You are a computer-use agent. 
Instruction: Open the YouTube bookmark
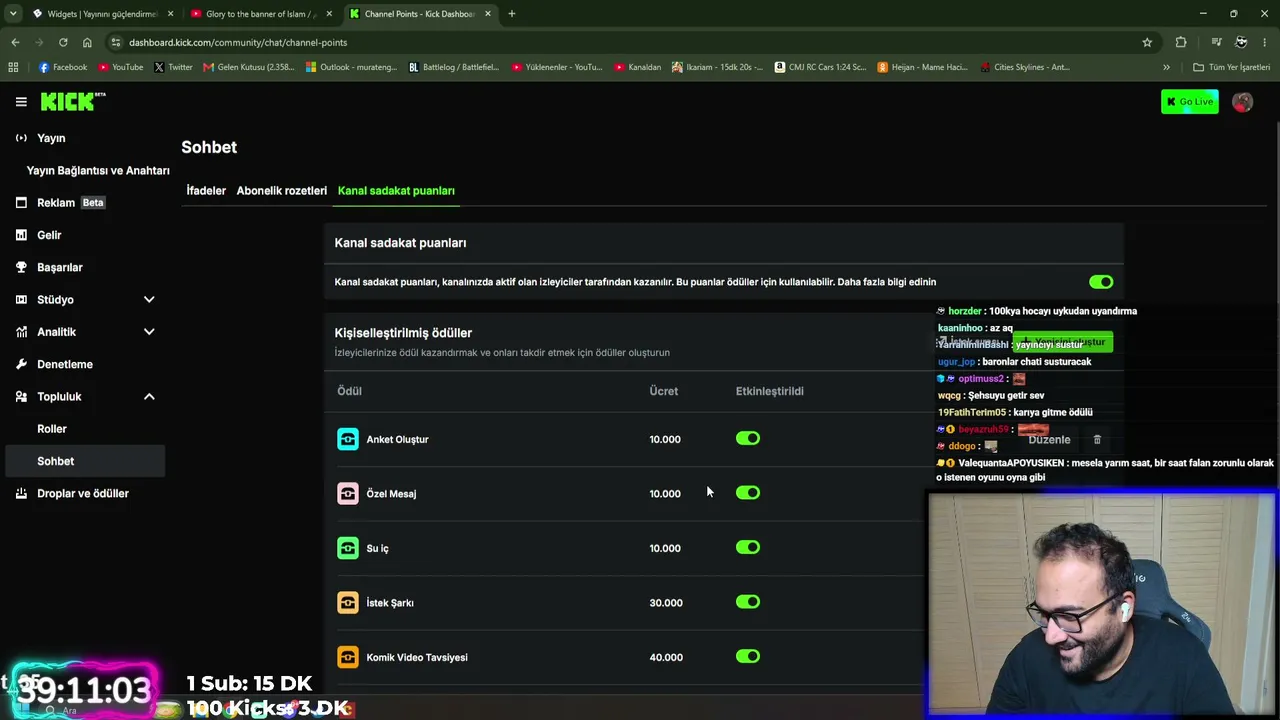pyautogui.click(x=120, y=67)
